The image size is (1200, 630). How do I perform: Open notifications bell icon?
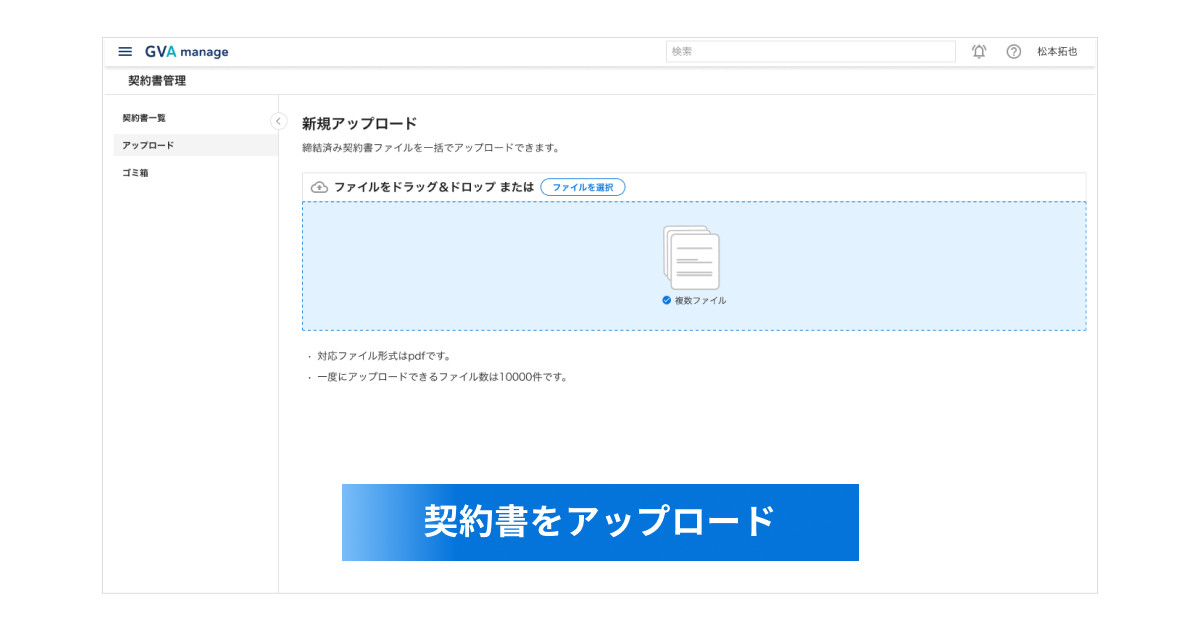pyautogui.click(x=979, y=52)
